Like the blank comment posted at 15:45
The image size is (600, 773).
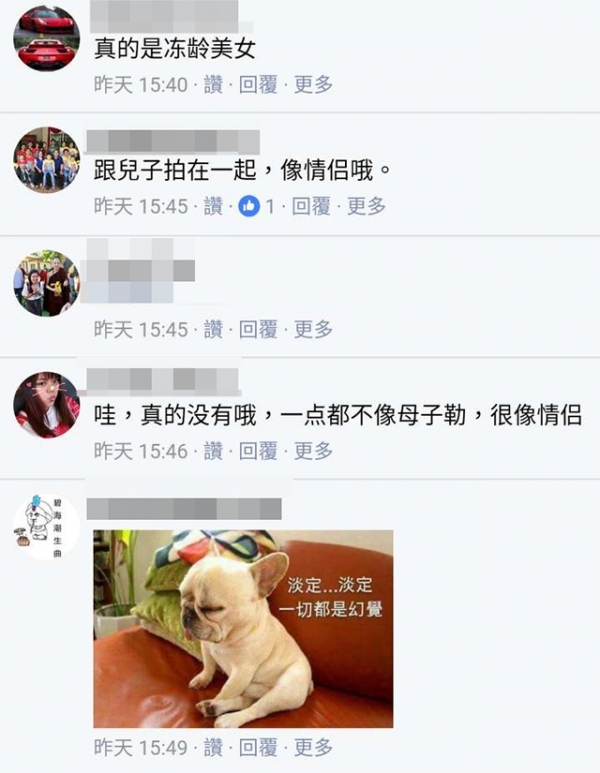213,329
